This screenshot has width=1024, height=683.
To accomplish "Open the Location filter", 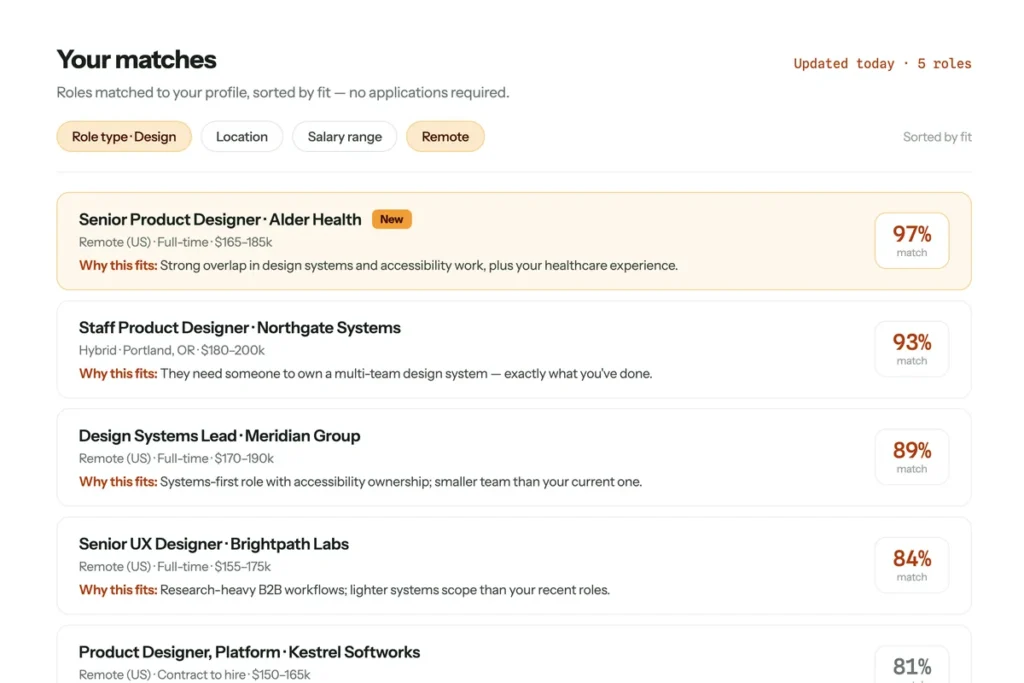I will tap(242, 136).
